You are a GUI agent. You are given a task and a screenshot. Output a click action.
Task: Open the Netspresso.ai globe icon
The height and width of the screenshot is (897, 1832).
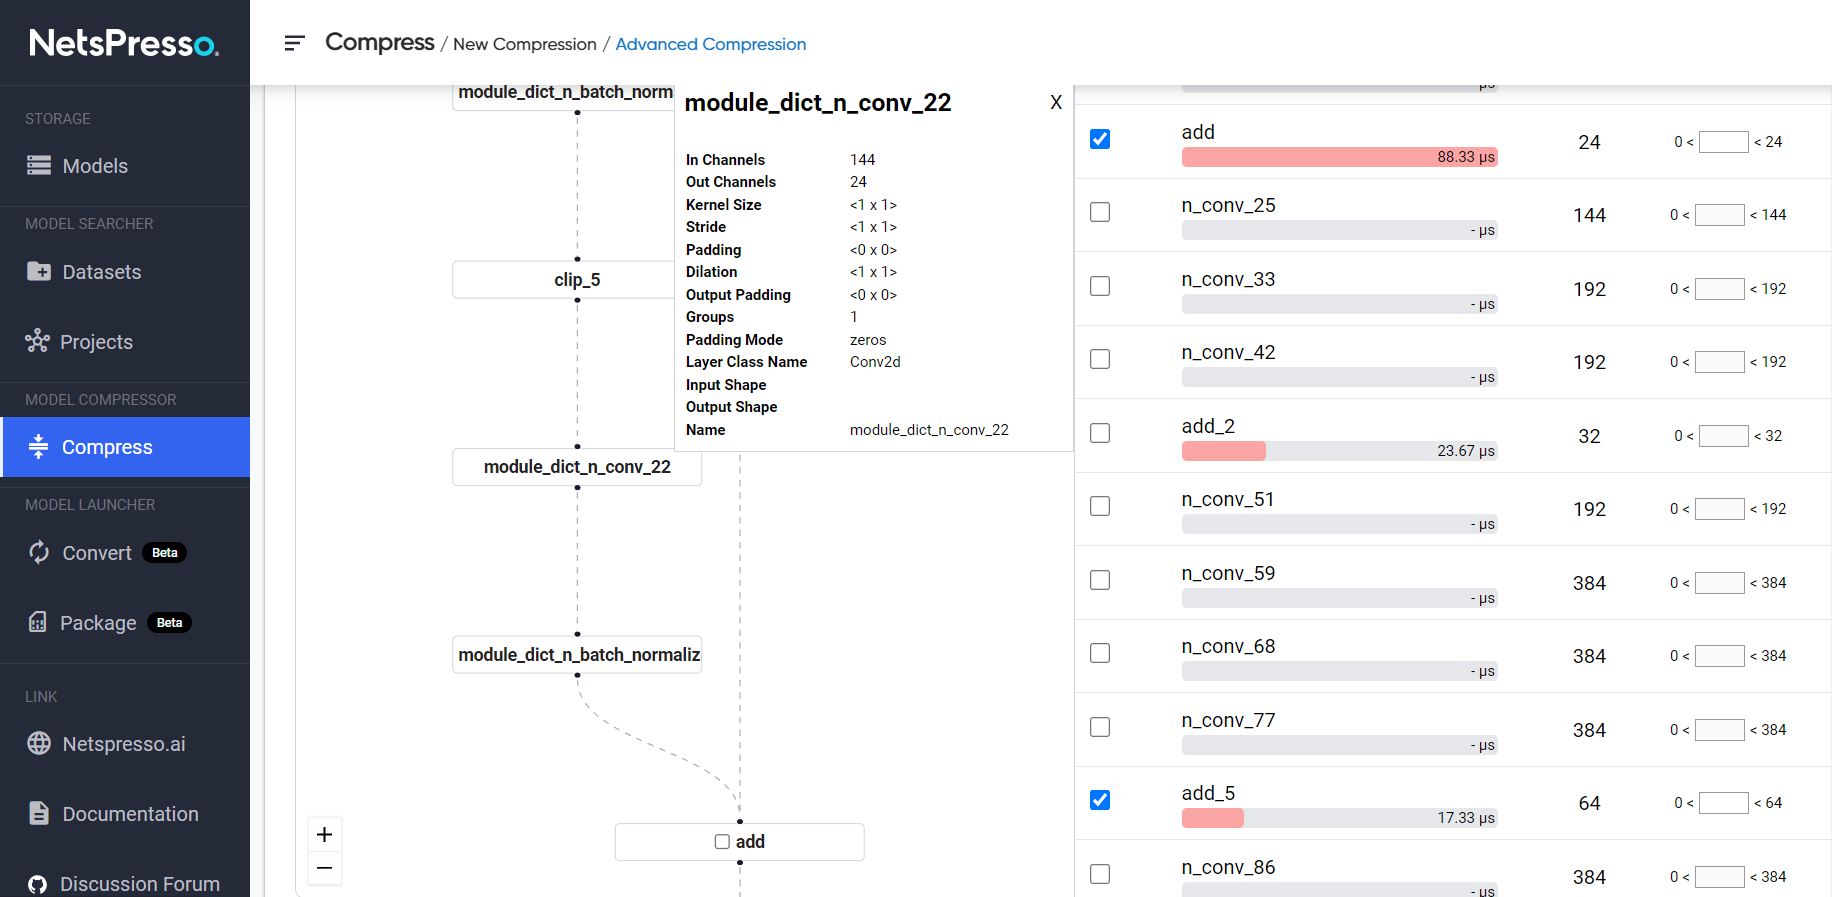coord(39,744)
